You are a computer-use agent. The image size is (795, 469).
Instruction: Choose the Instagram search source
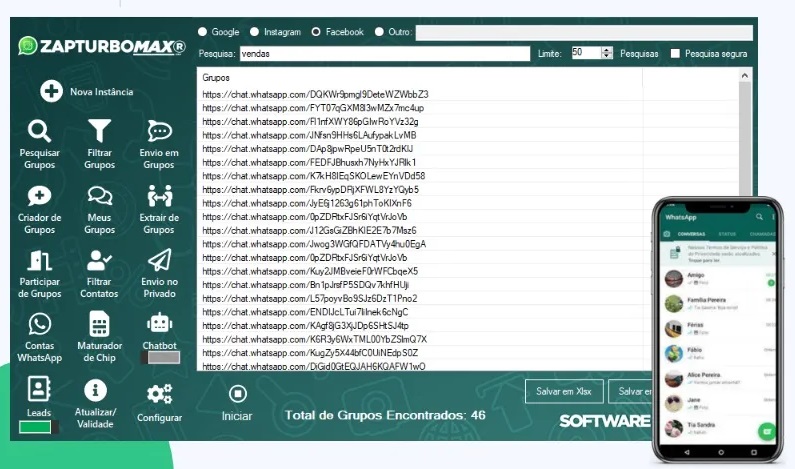click(x=254, y=32)
